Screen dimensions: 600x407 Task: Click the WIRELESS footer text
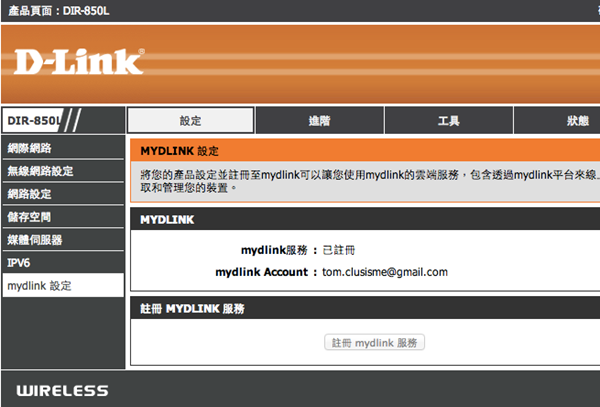click(62, 391)
